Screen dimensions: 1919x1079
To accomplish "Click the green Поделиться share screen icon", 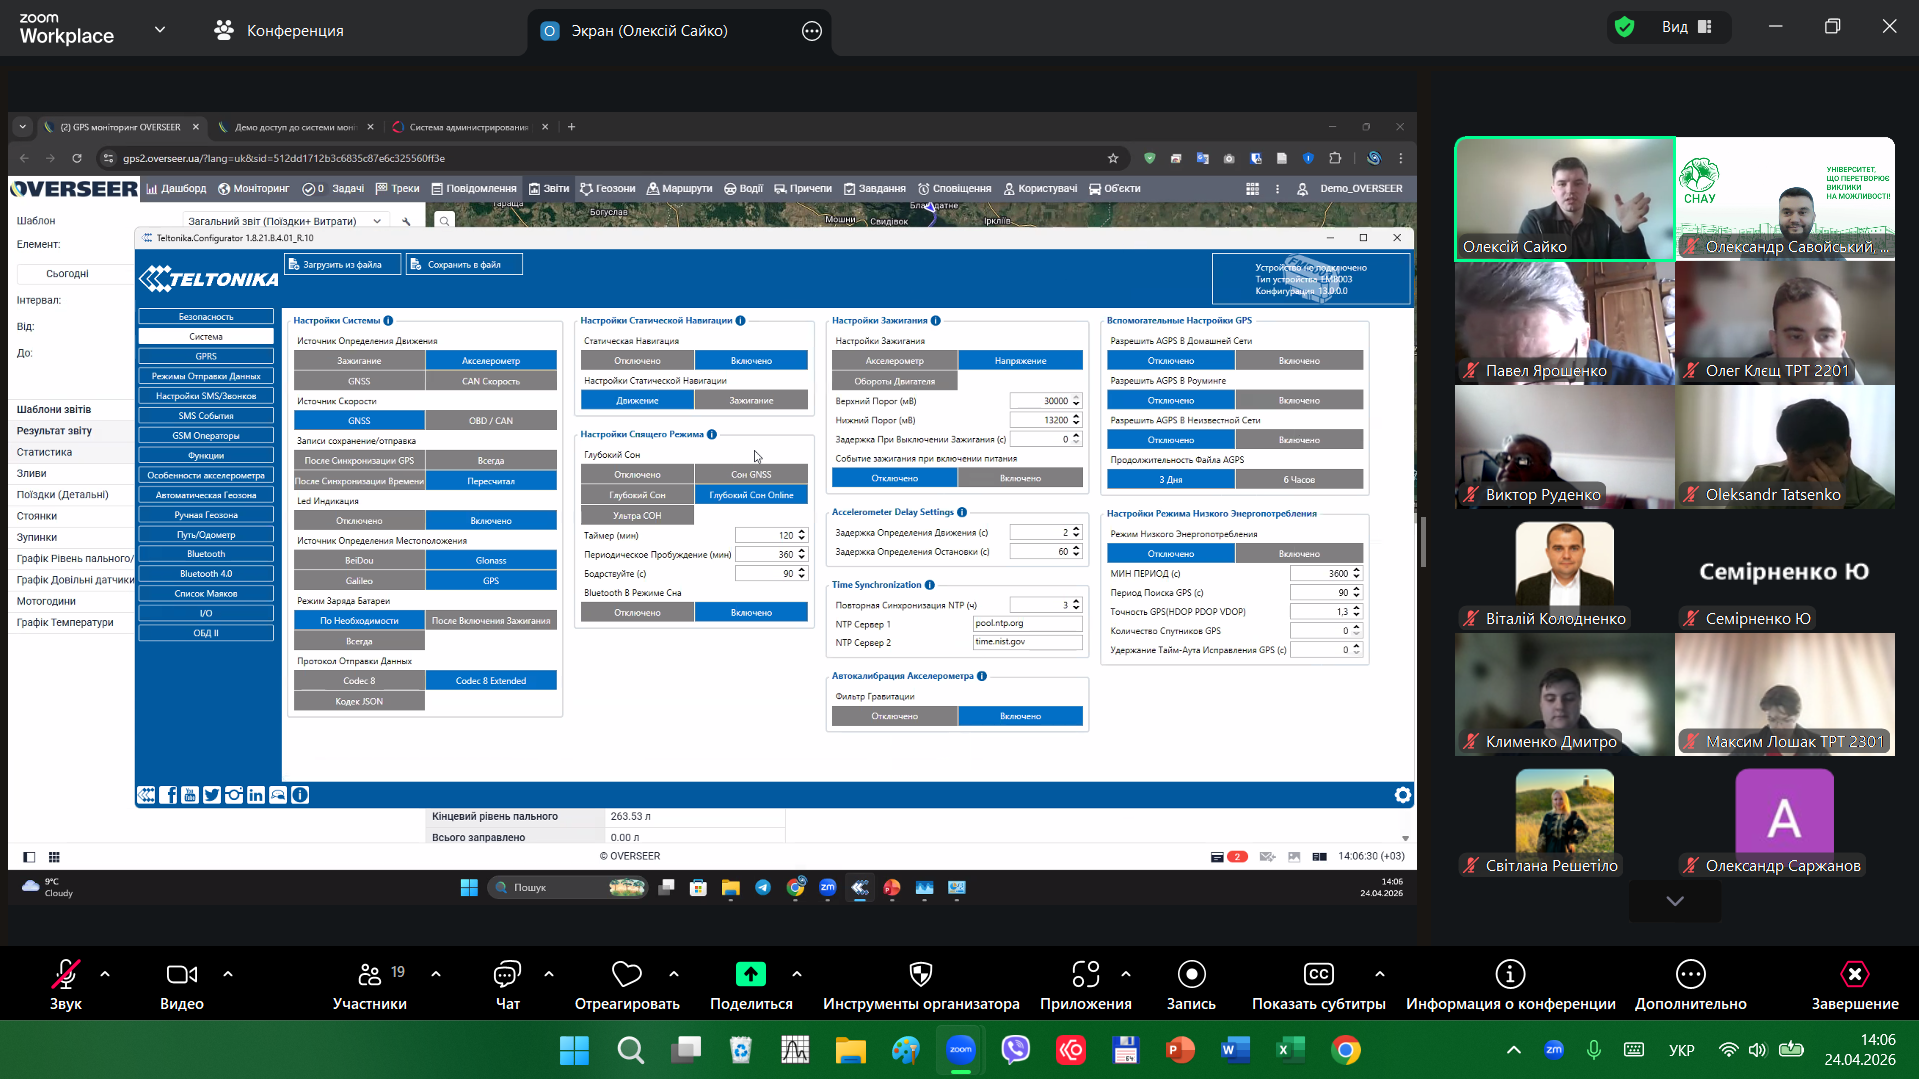I will click(750, 975).
